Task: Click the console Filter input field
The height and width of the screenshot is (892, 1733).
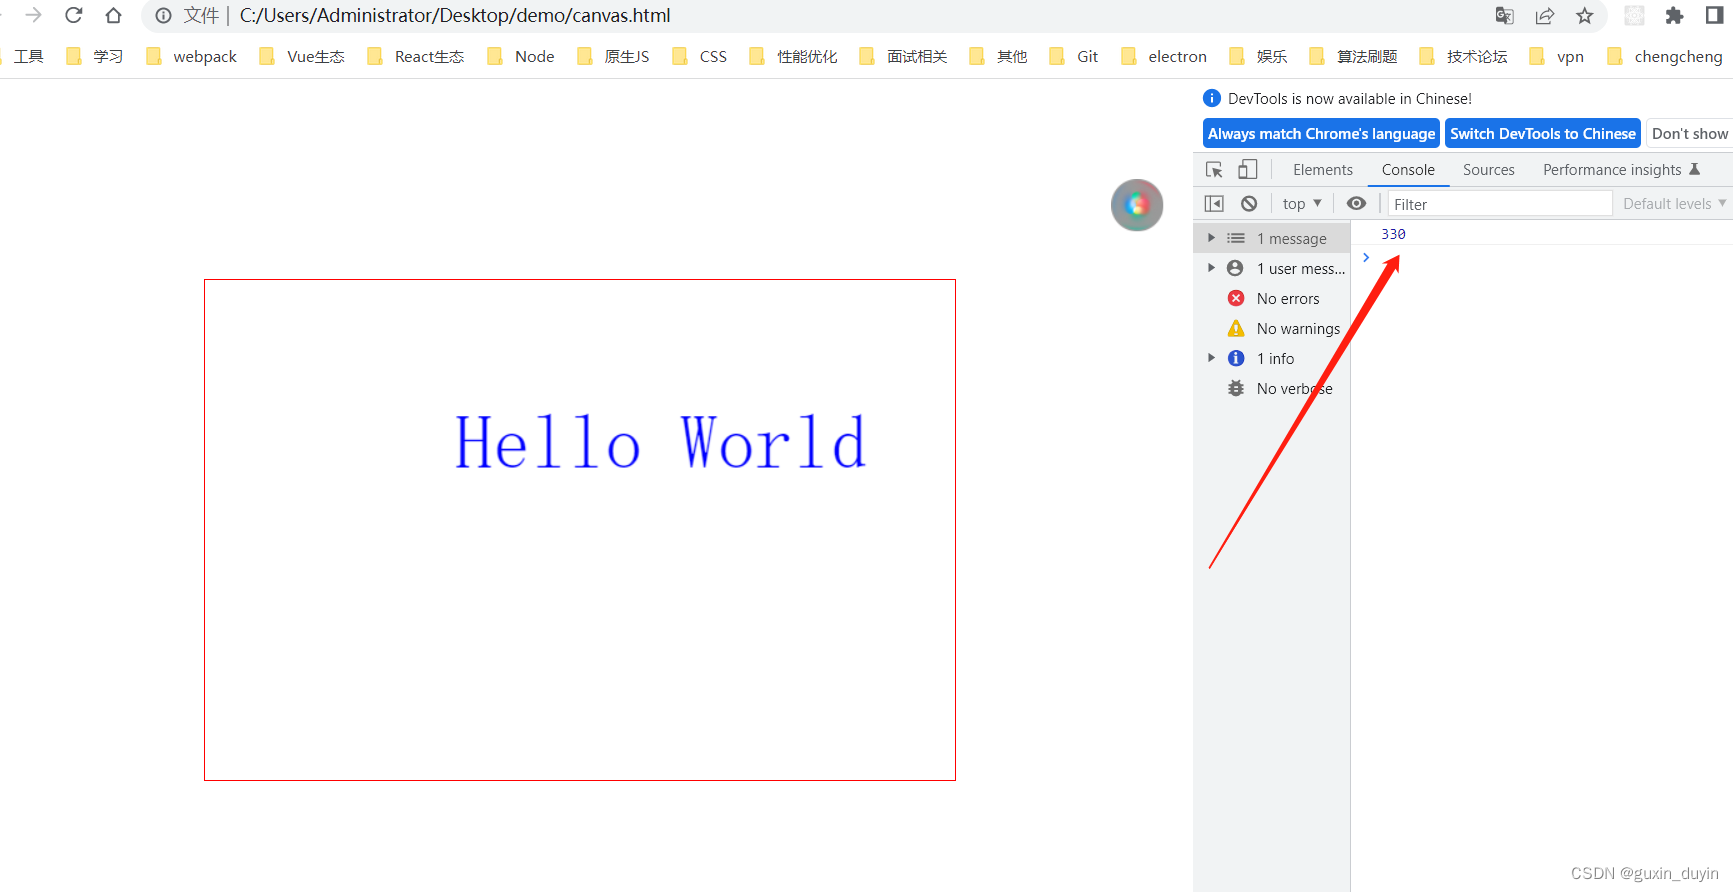Action: click(x=1499, y=204)
